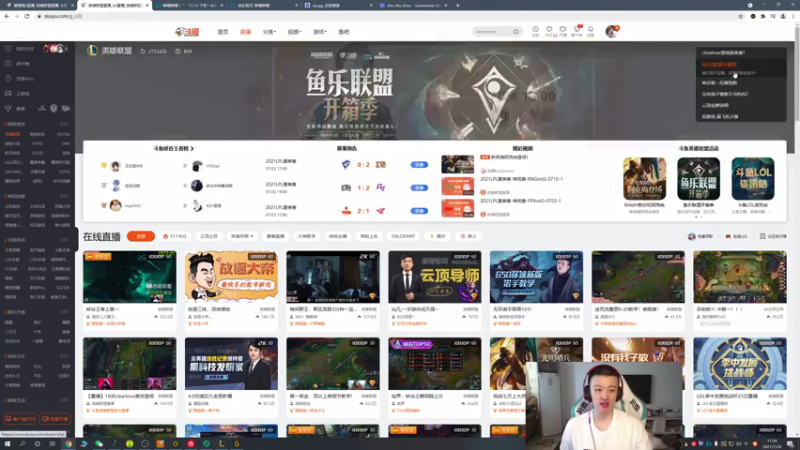Select 全部 filter tab
800x450 pixels.
141,236
